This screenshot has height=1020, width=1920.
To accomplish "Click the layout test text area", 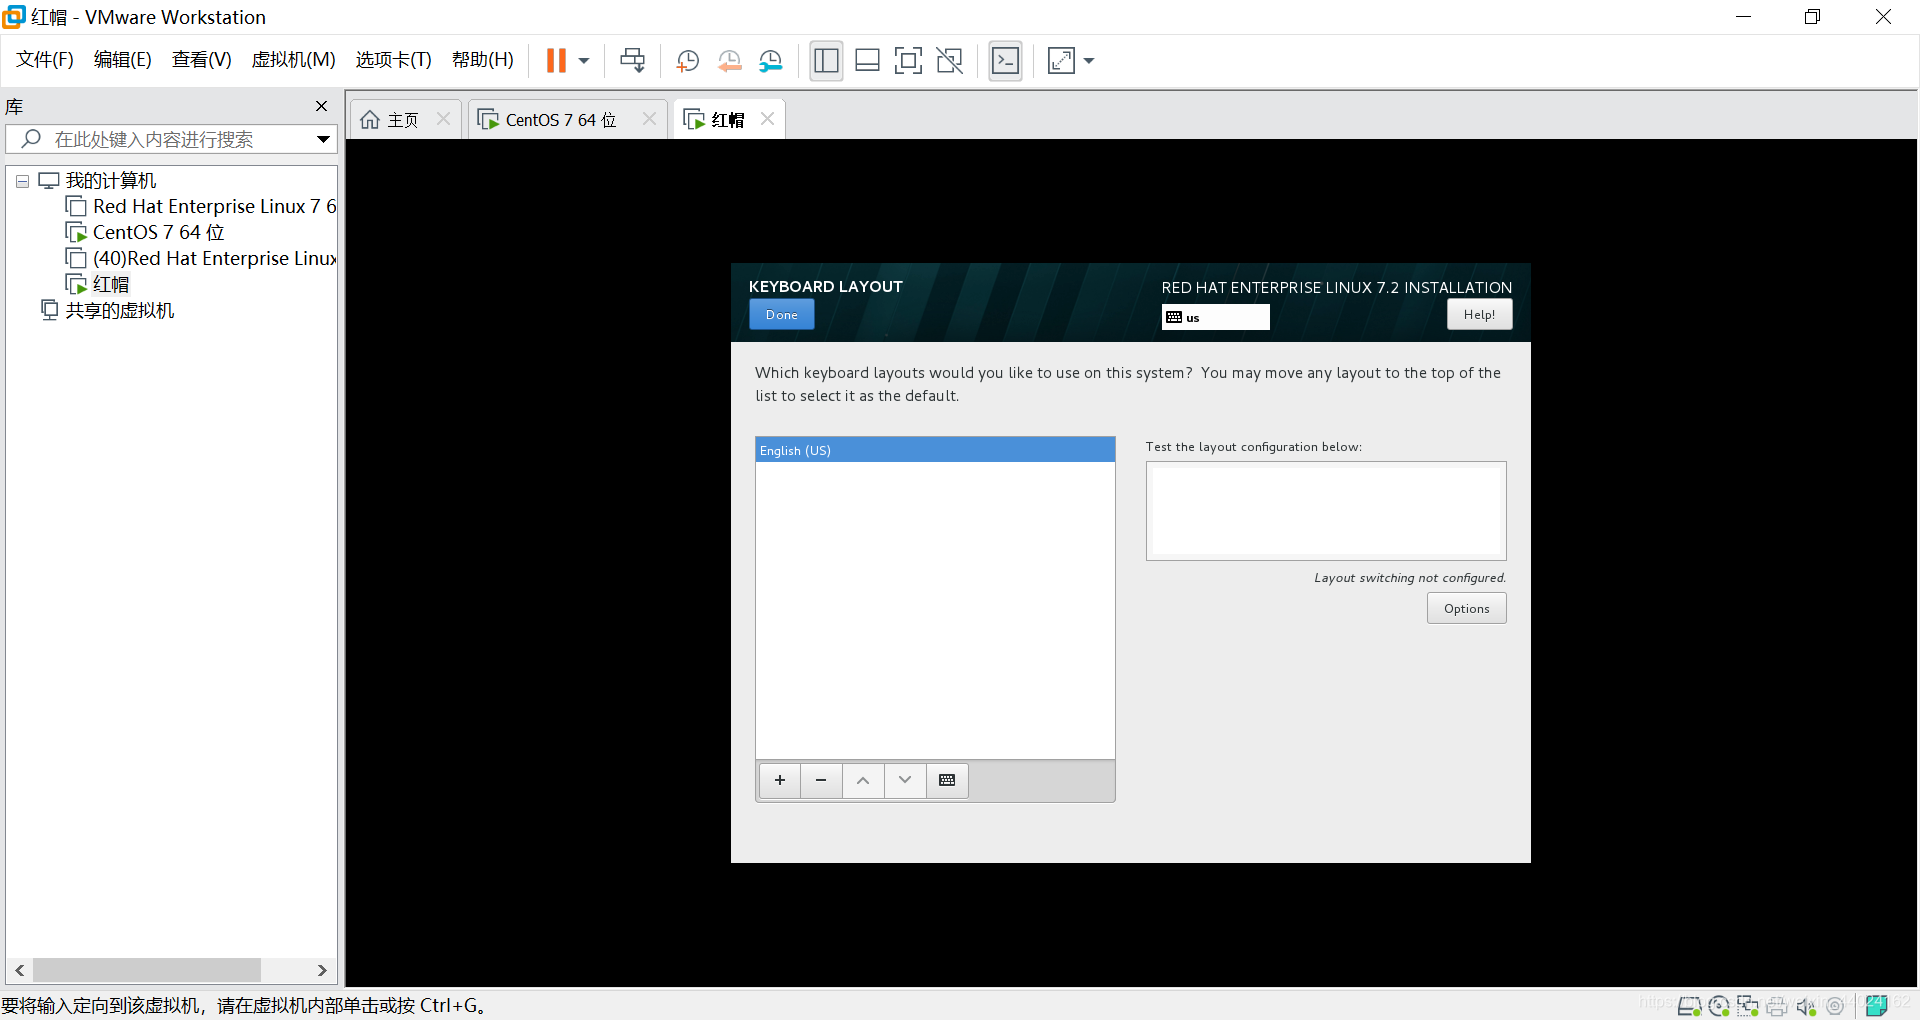I will click(1326, 511).
